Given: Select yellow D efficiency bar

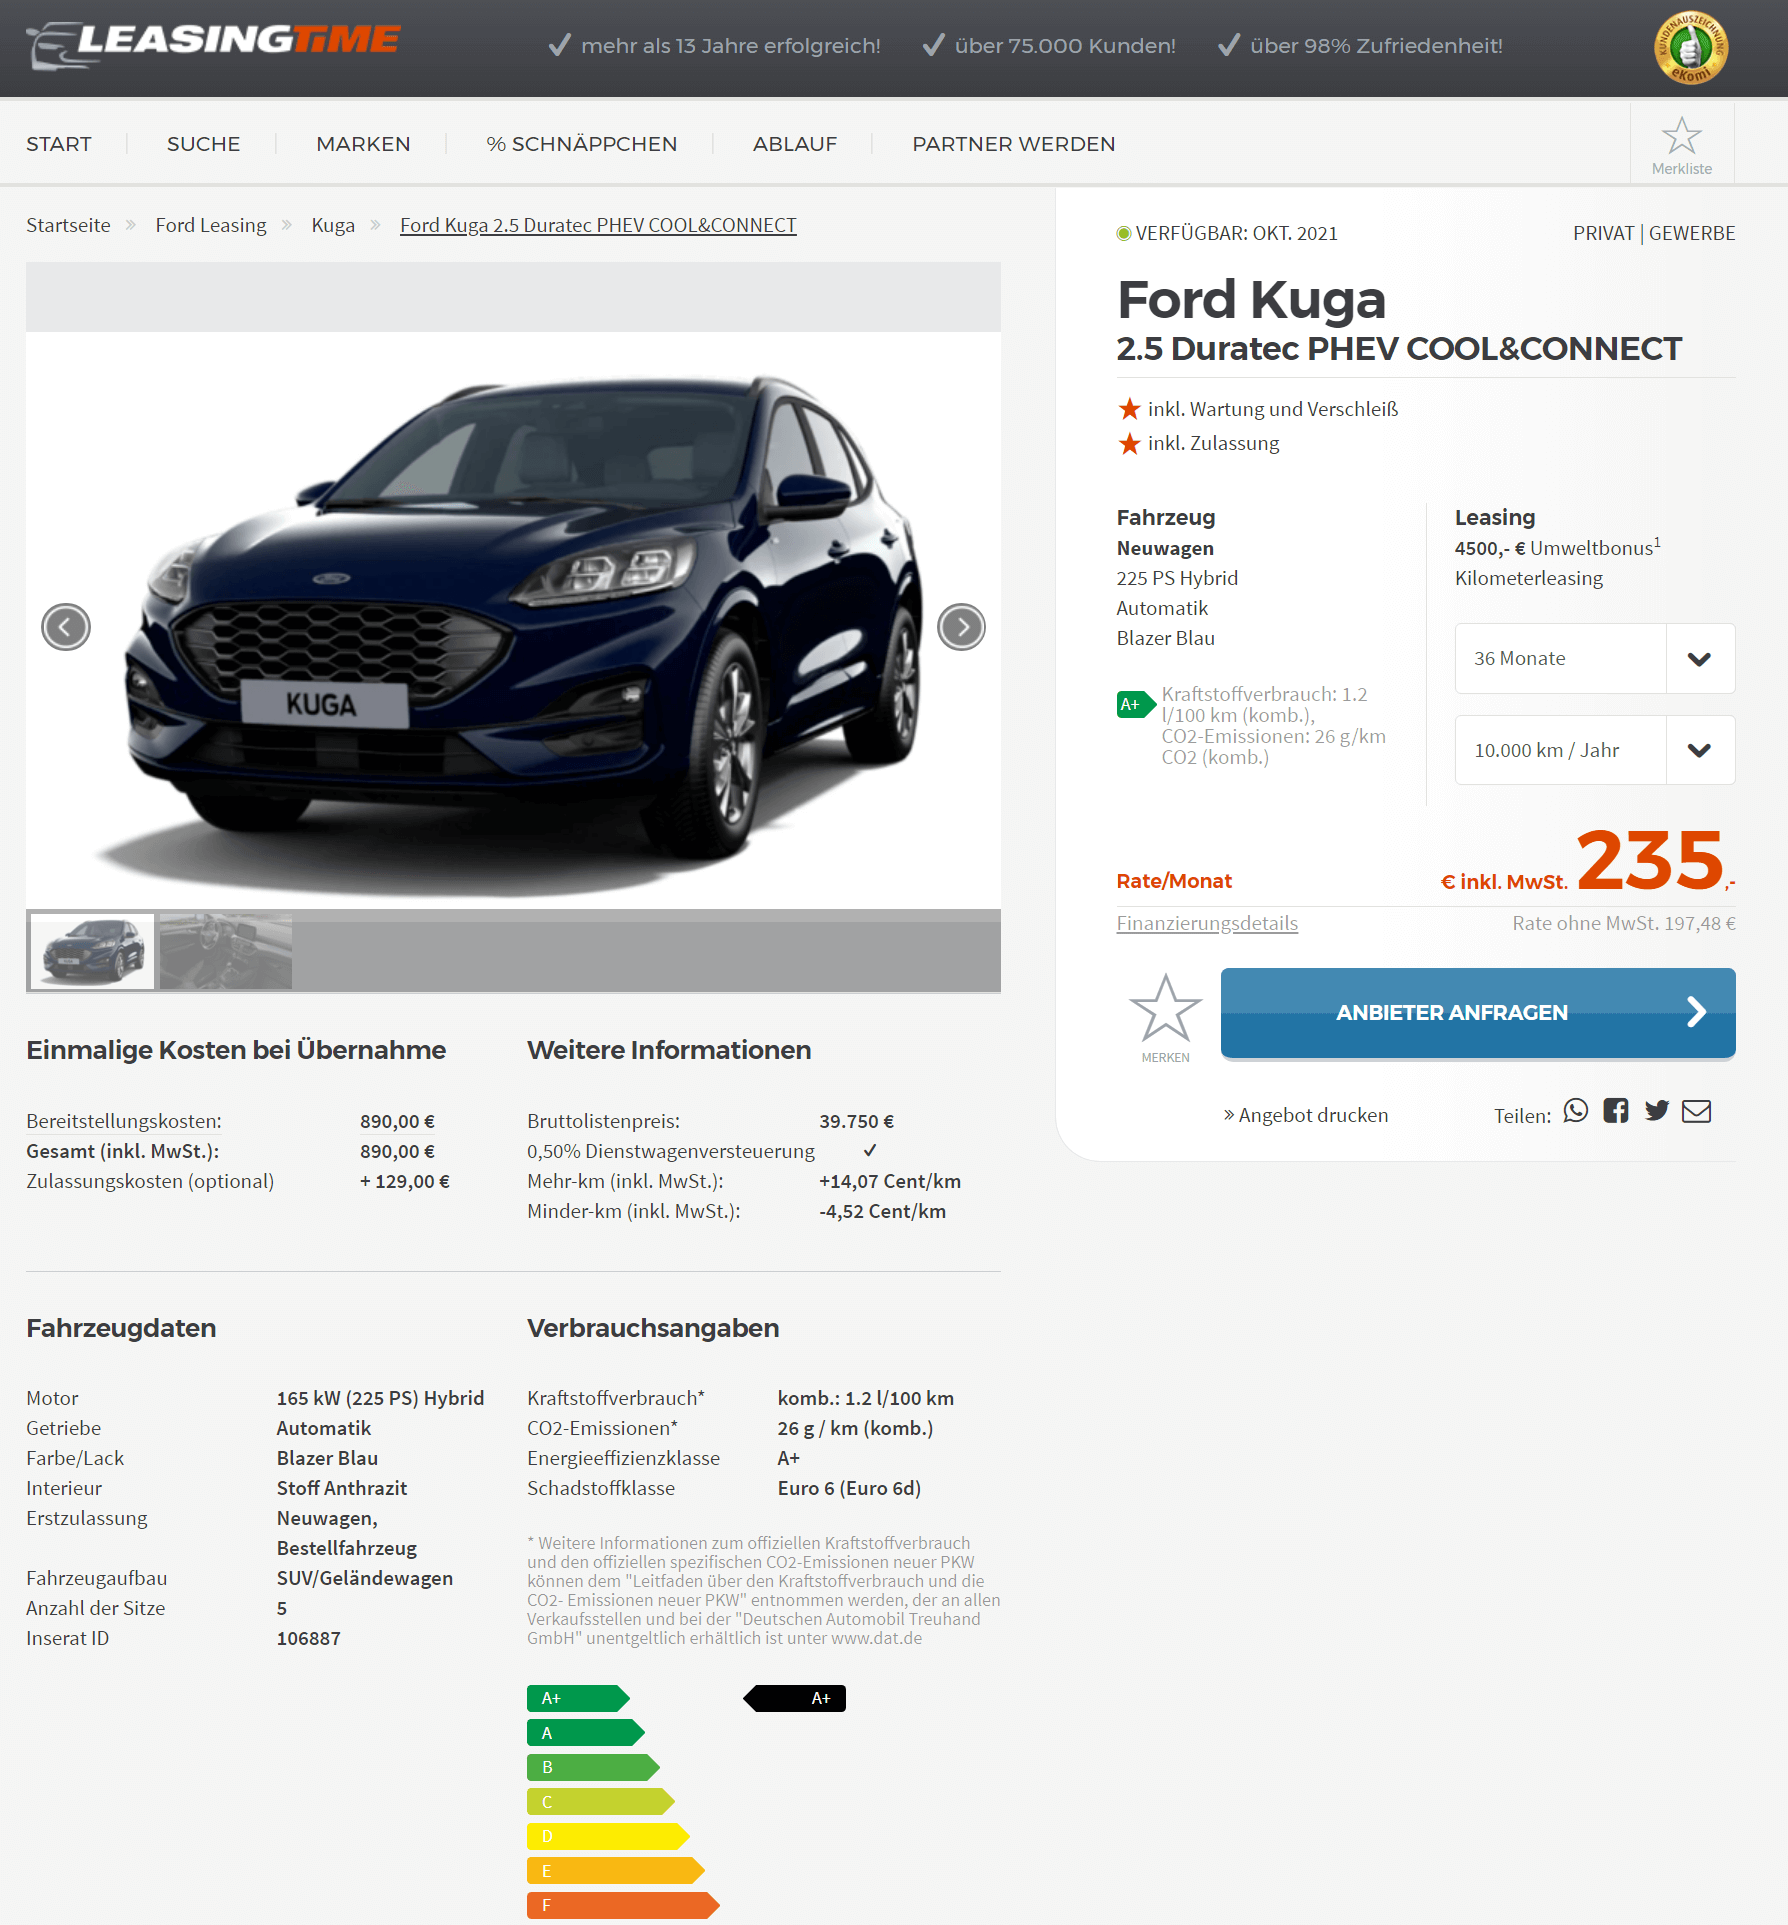Looking at the screenshot, I should pyautogui.click(x=608, y=1836).
